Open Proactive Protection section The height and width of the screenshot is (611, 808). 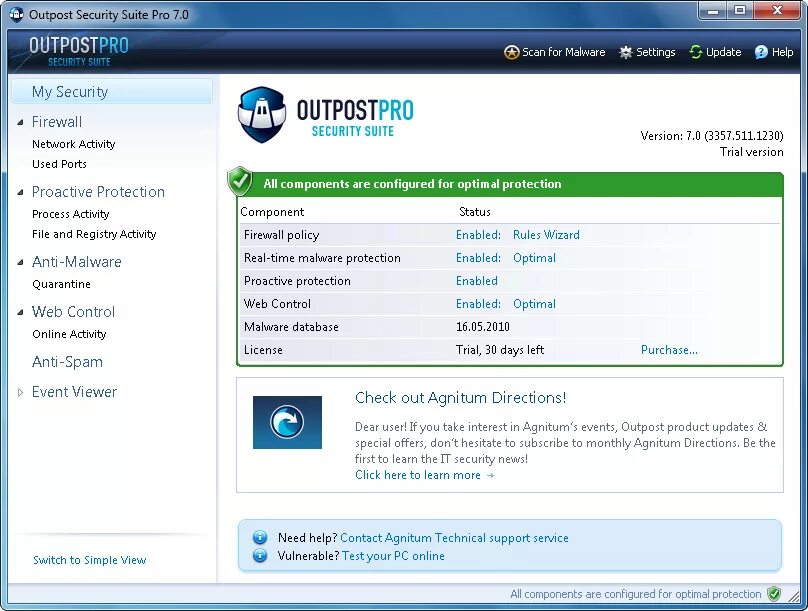(98, 192)
